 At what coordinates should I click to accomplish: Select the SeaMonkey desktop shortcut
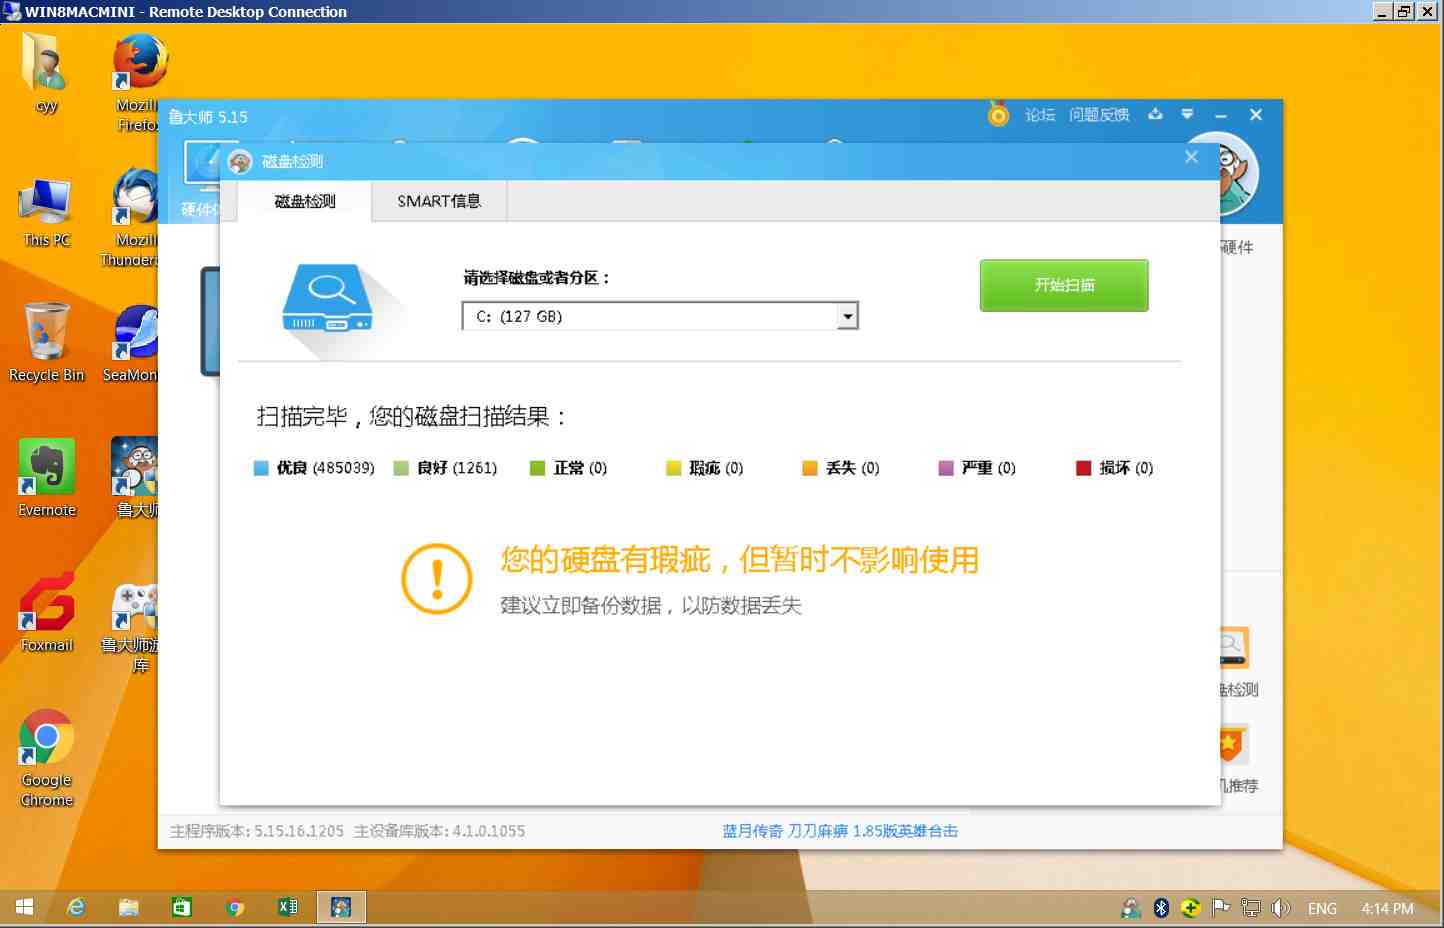click(x=133, y=344)
